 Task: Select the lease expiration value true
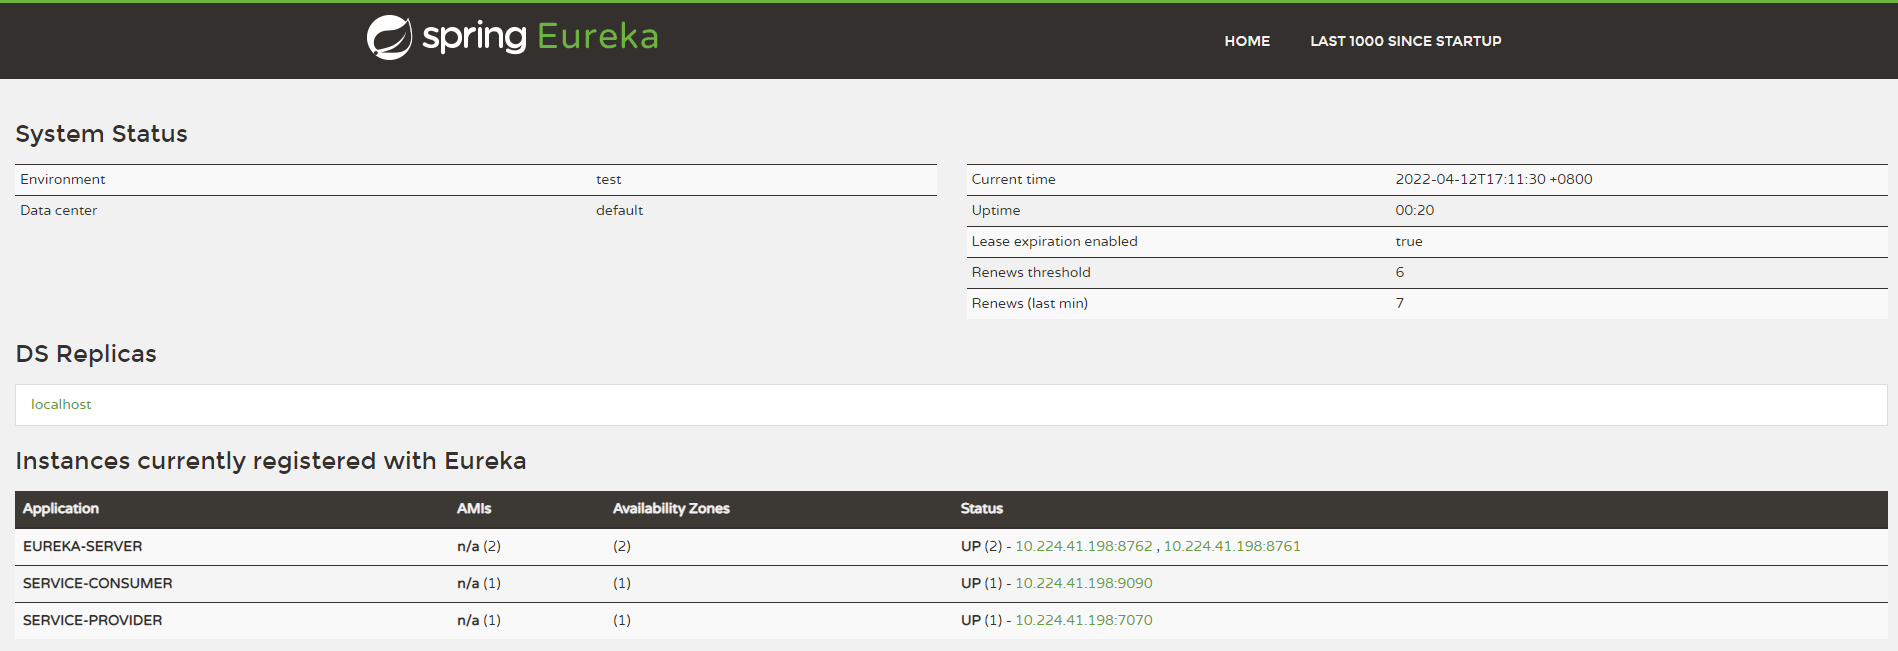click(1409, 241)
